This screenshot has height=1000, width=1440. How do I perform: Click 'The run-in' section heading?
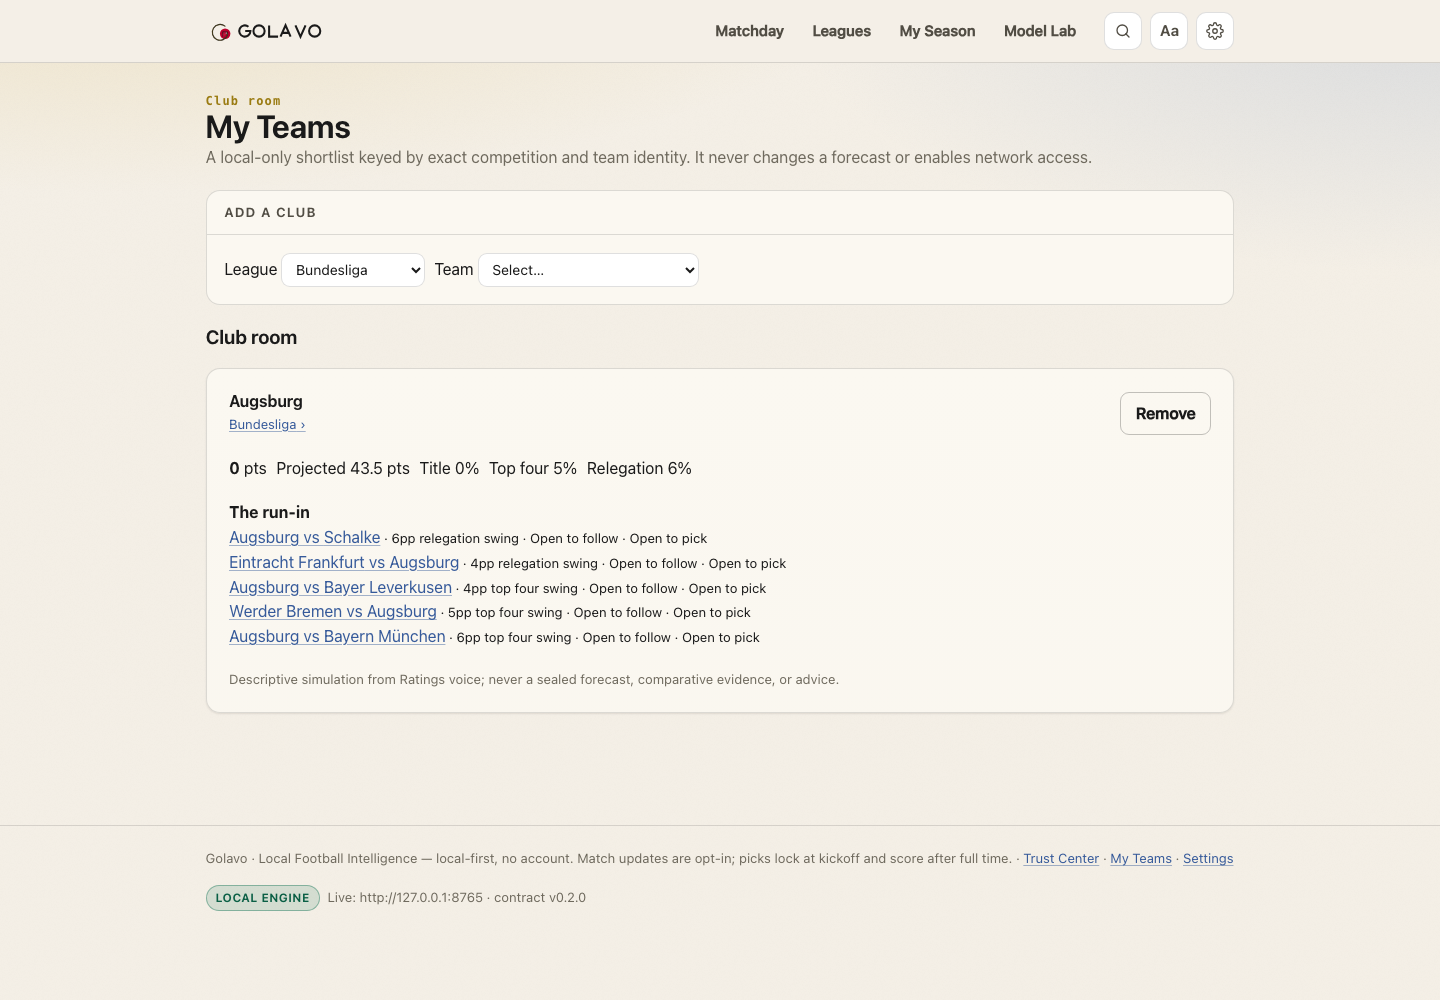[269, 512]
